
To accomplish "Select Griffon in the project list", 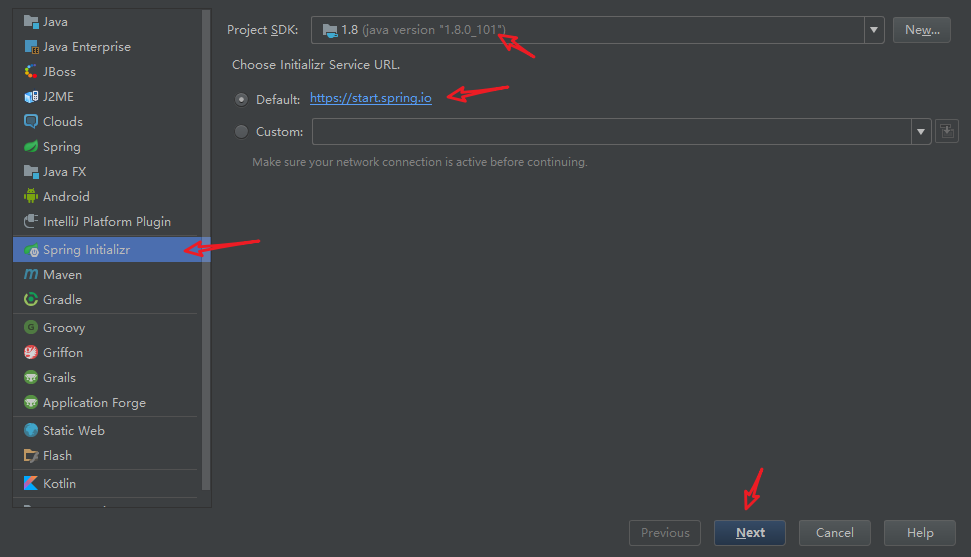I will (107, 353).
